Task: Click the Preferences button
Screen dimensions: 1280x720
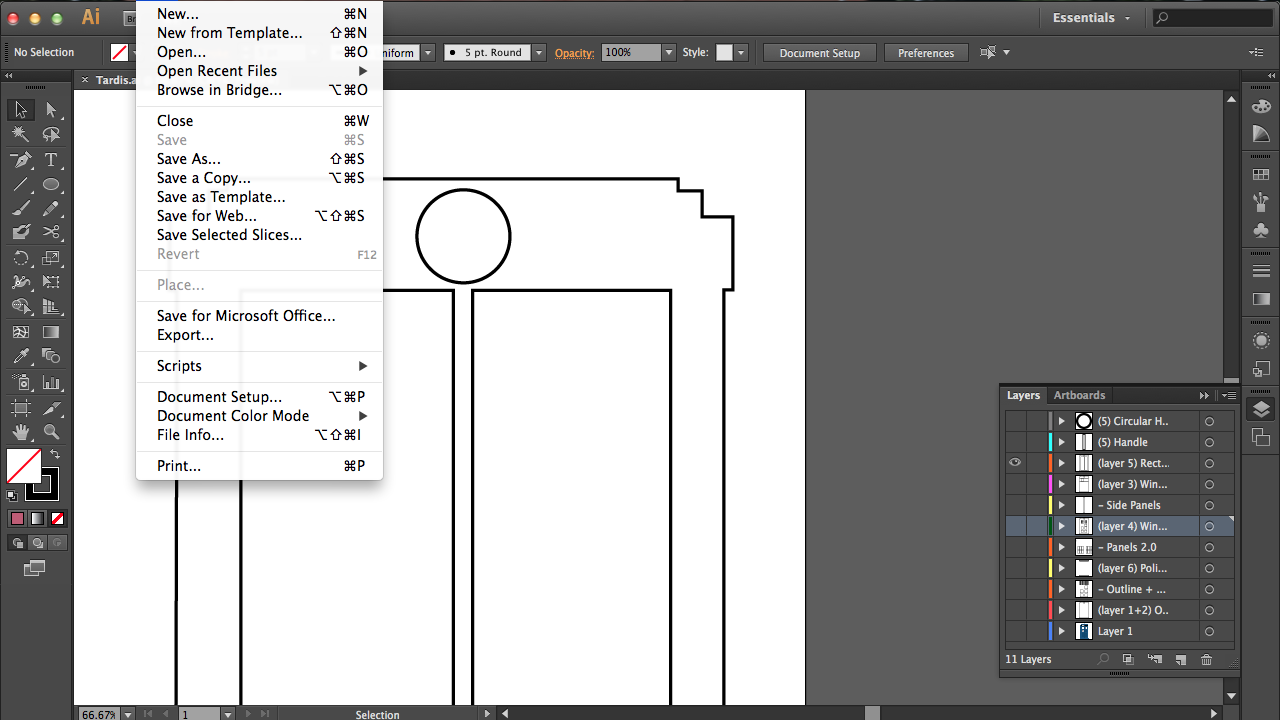Action: click(926, 53)
